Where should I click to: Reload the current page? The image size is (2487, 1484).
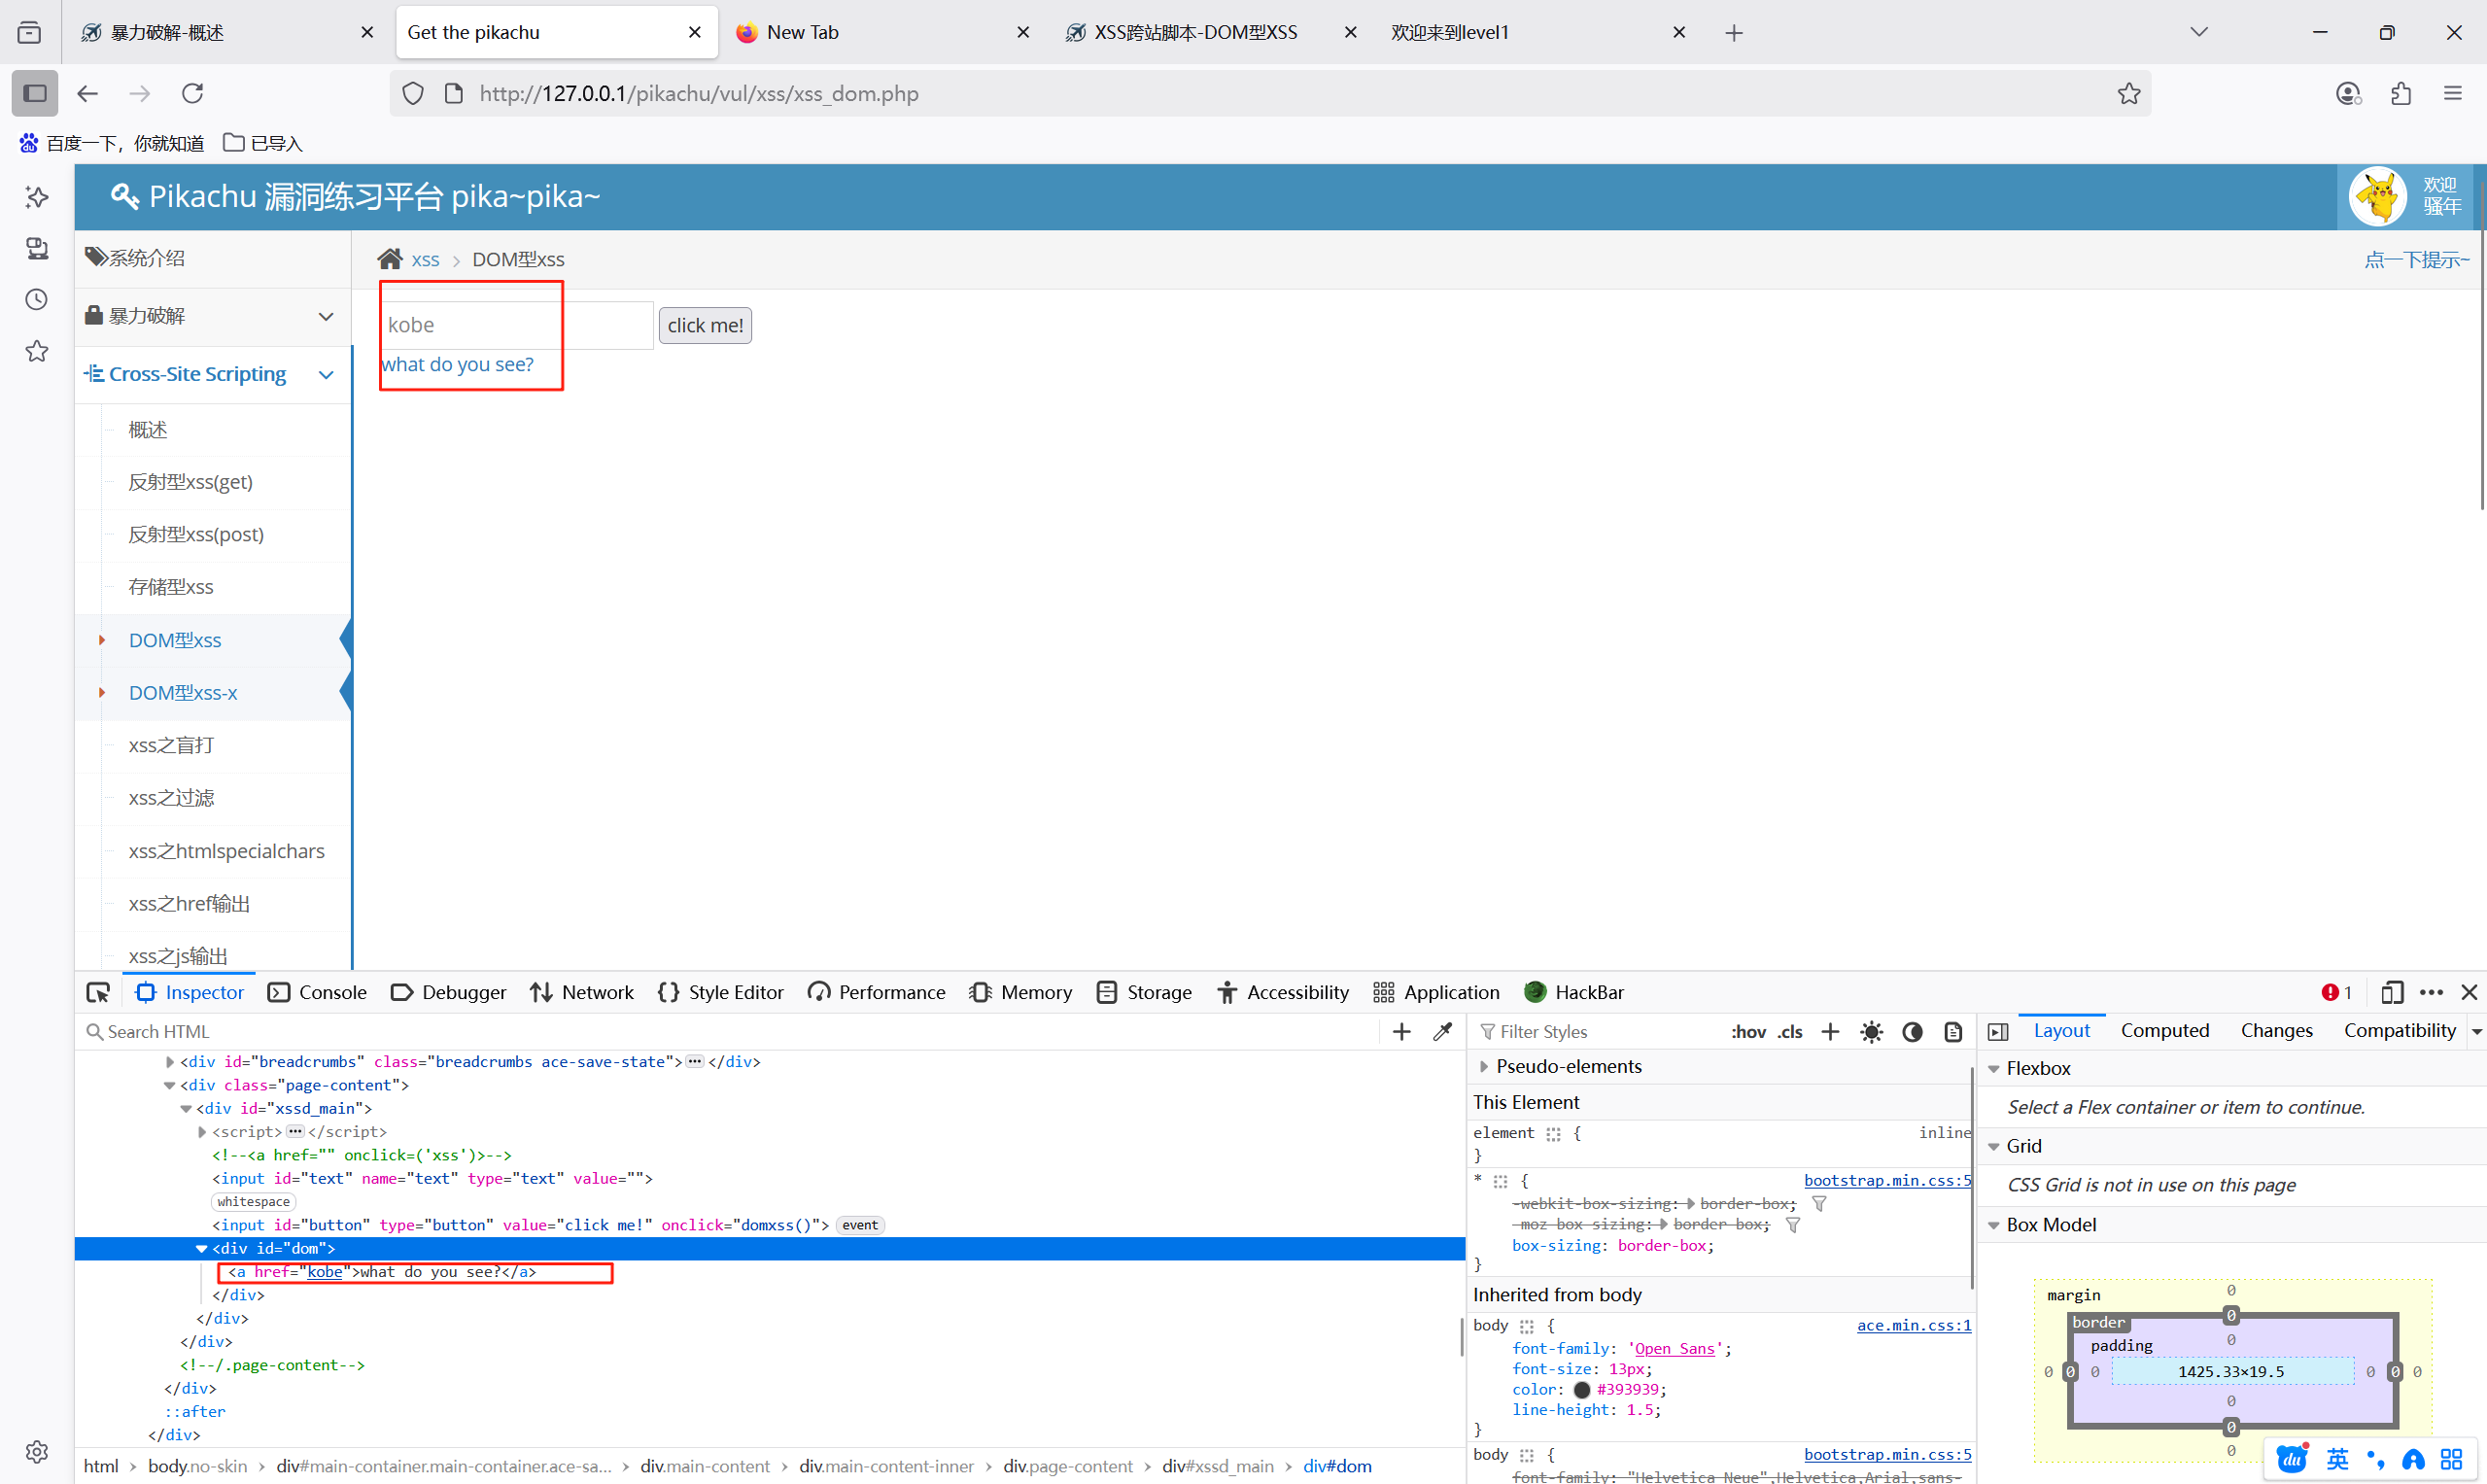(x=192, y=93)
